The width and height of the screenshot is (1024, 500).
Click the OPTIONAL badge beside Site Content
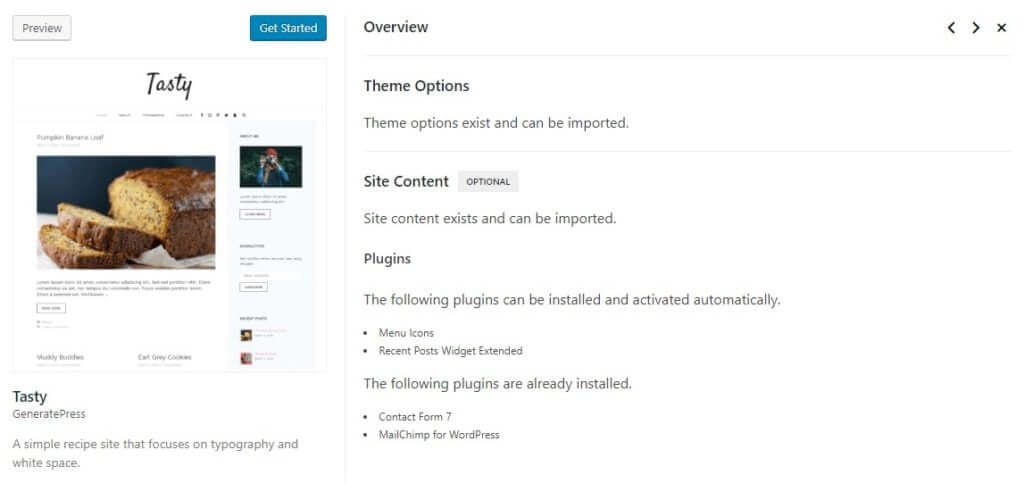488,181
